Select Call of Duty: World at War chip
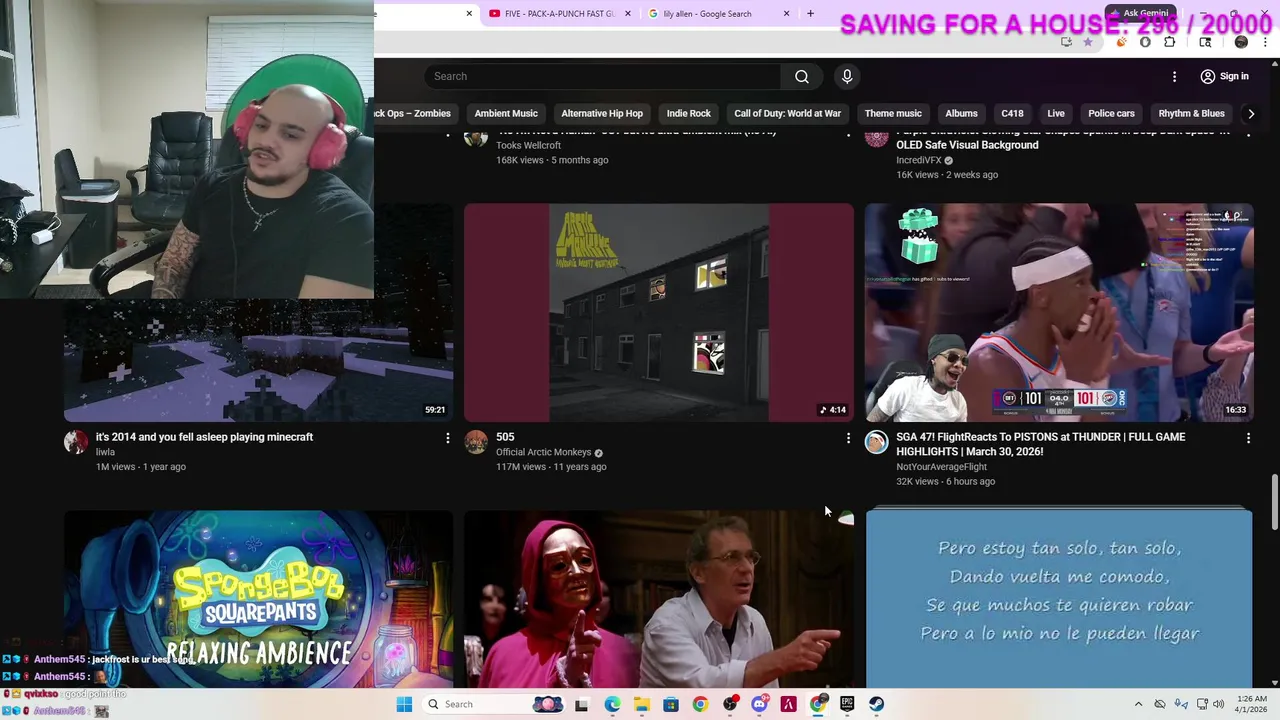Viewport: 1280px width, 720px height. [x=788, y=113]
